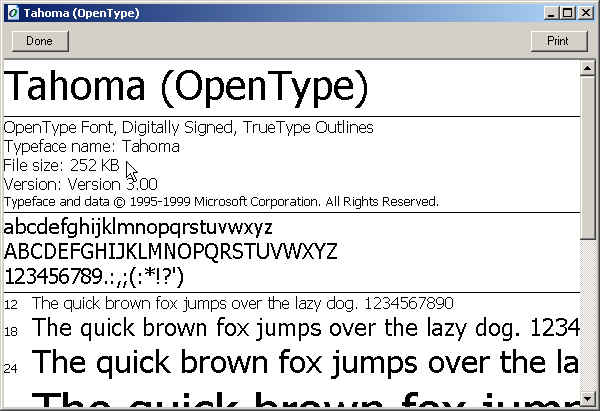This screenshot has height=411, width=600.
Task: Click the uppercase alphabet sample line
Action: click(x=171, y=251)
